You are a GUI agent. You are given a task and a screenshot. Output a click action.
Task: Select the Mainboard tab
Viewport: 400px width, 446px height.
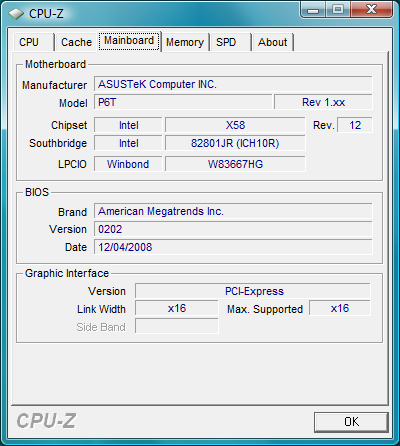pos(129,41)
